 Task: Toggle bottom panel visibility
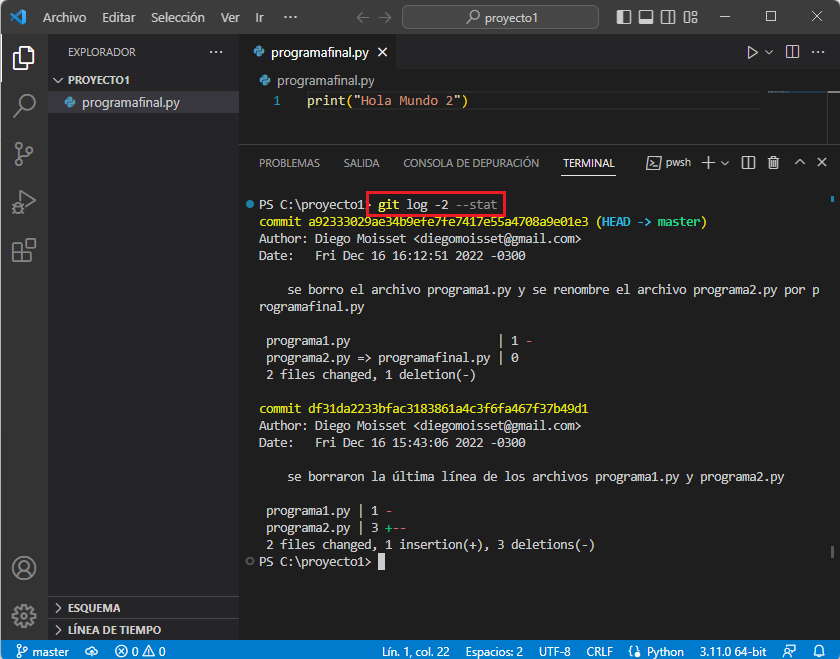pos(646,17)
